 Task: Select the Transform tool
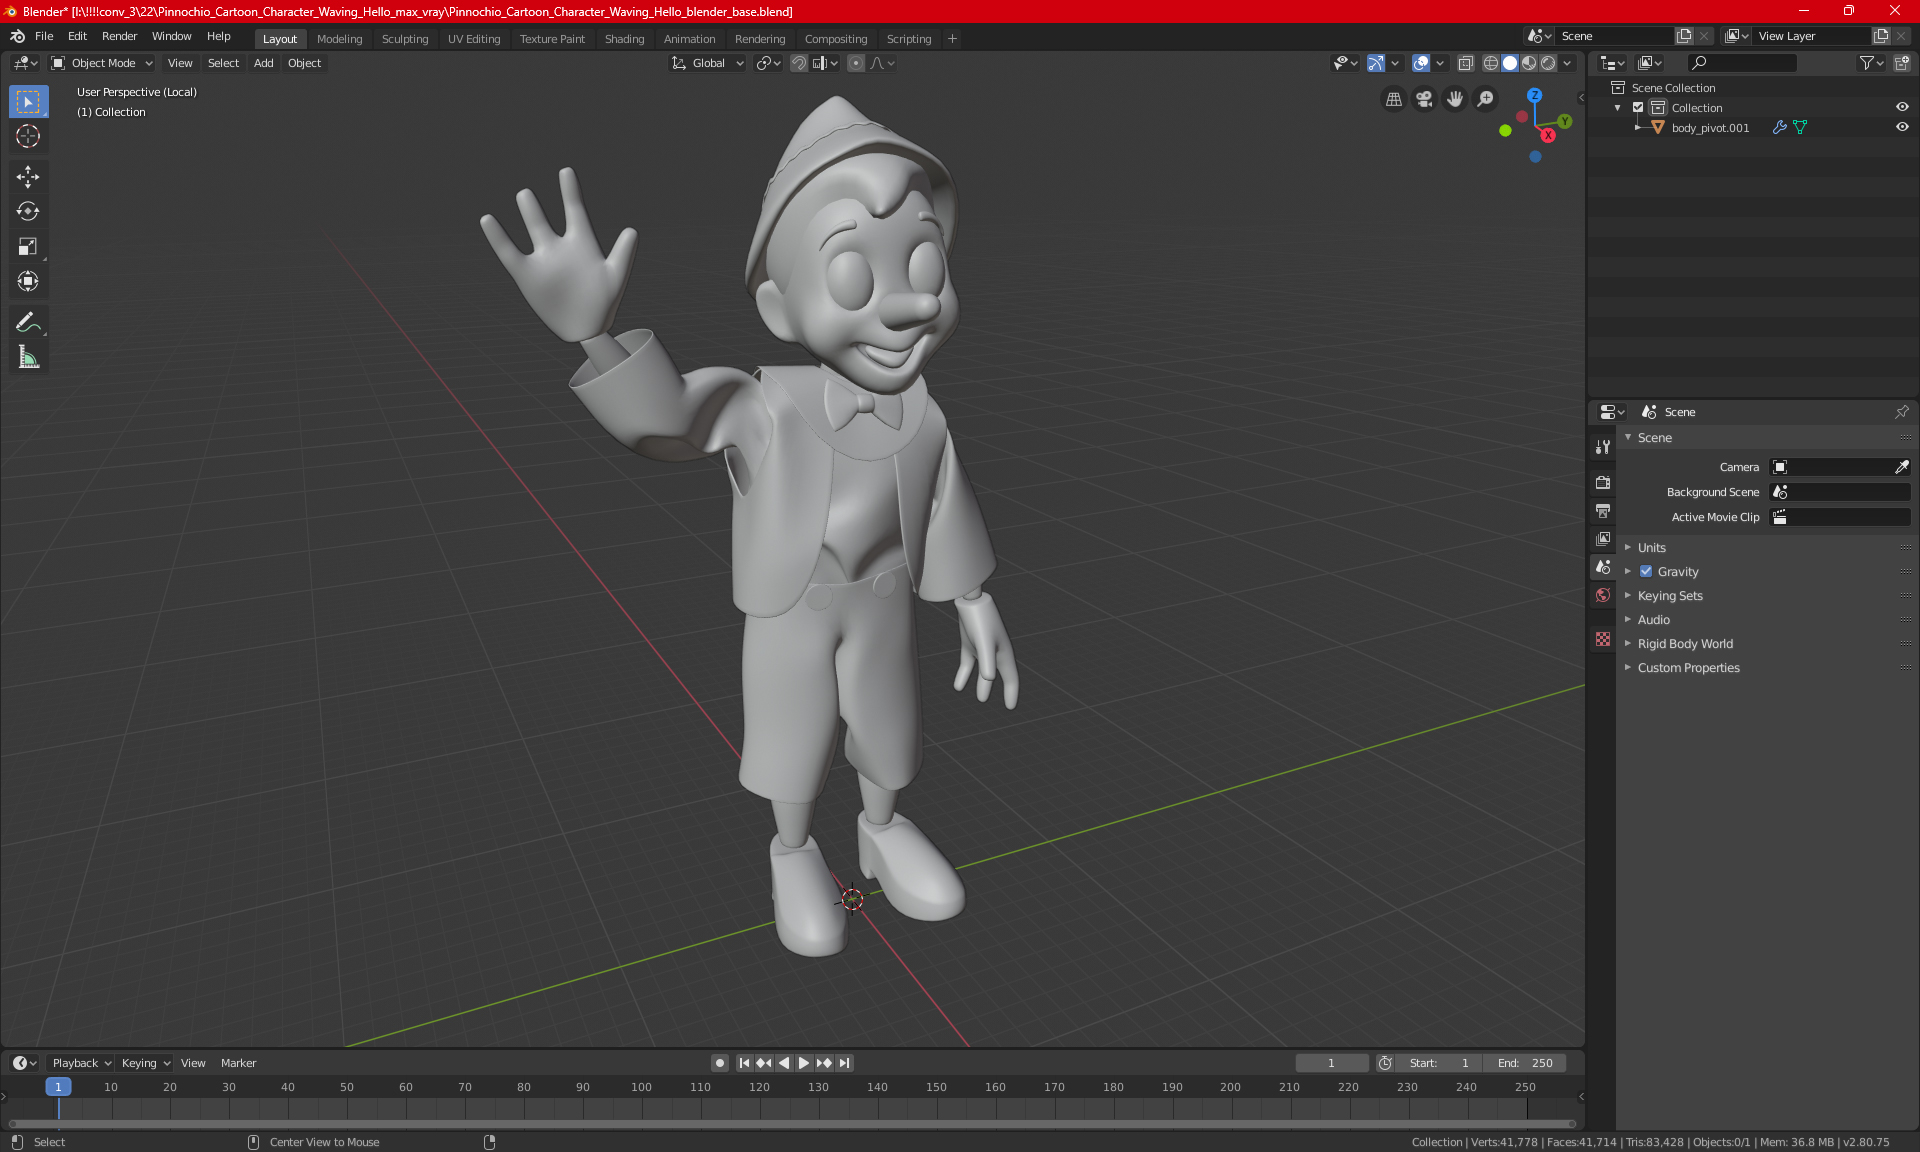pyautogui.click(x=28, y=281)
